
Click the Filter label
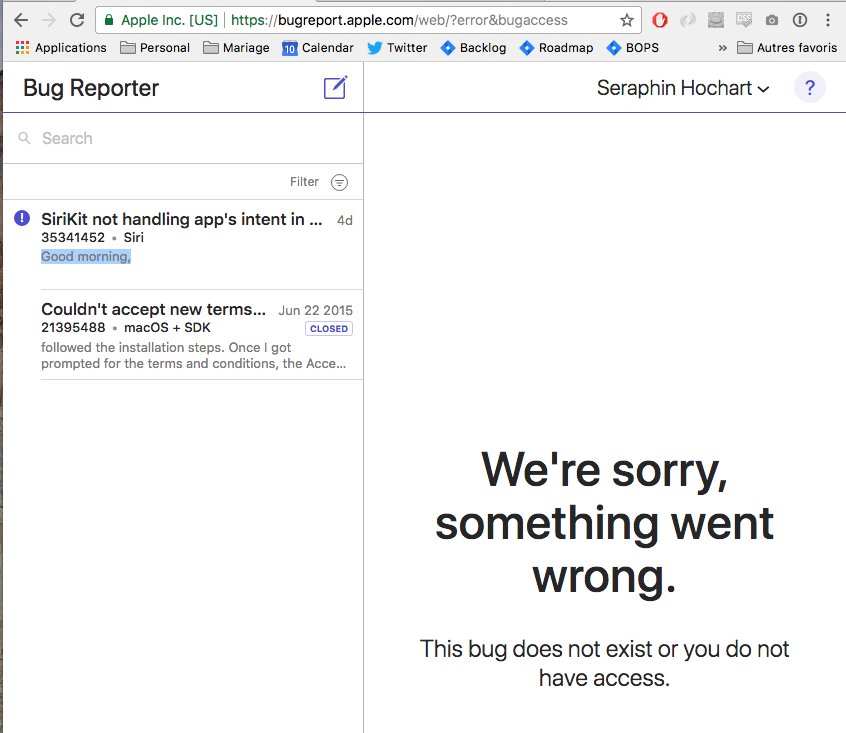tap(304, 182)
